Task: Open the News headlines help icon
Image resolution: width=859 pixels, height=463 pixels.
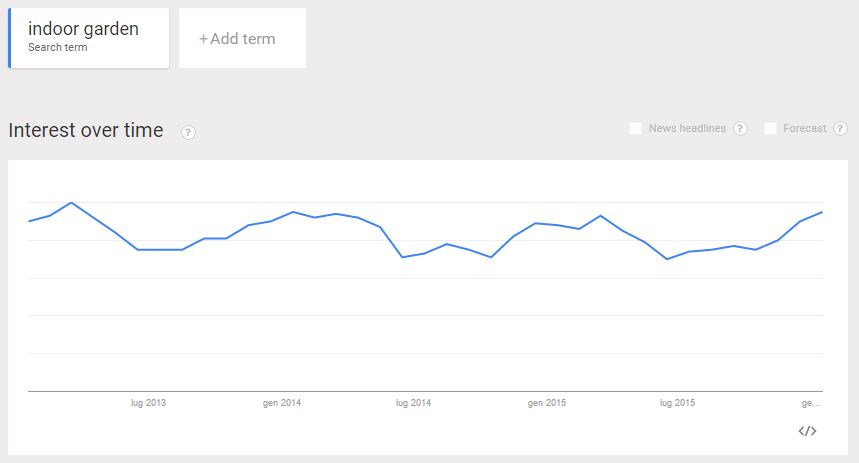Action: pyautogui.click(x=740, y=128)
